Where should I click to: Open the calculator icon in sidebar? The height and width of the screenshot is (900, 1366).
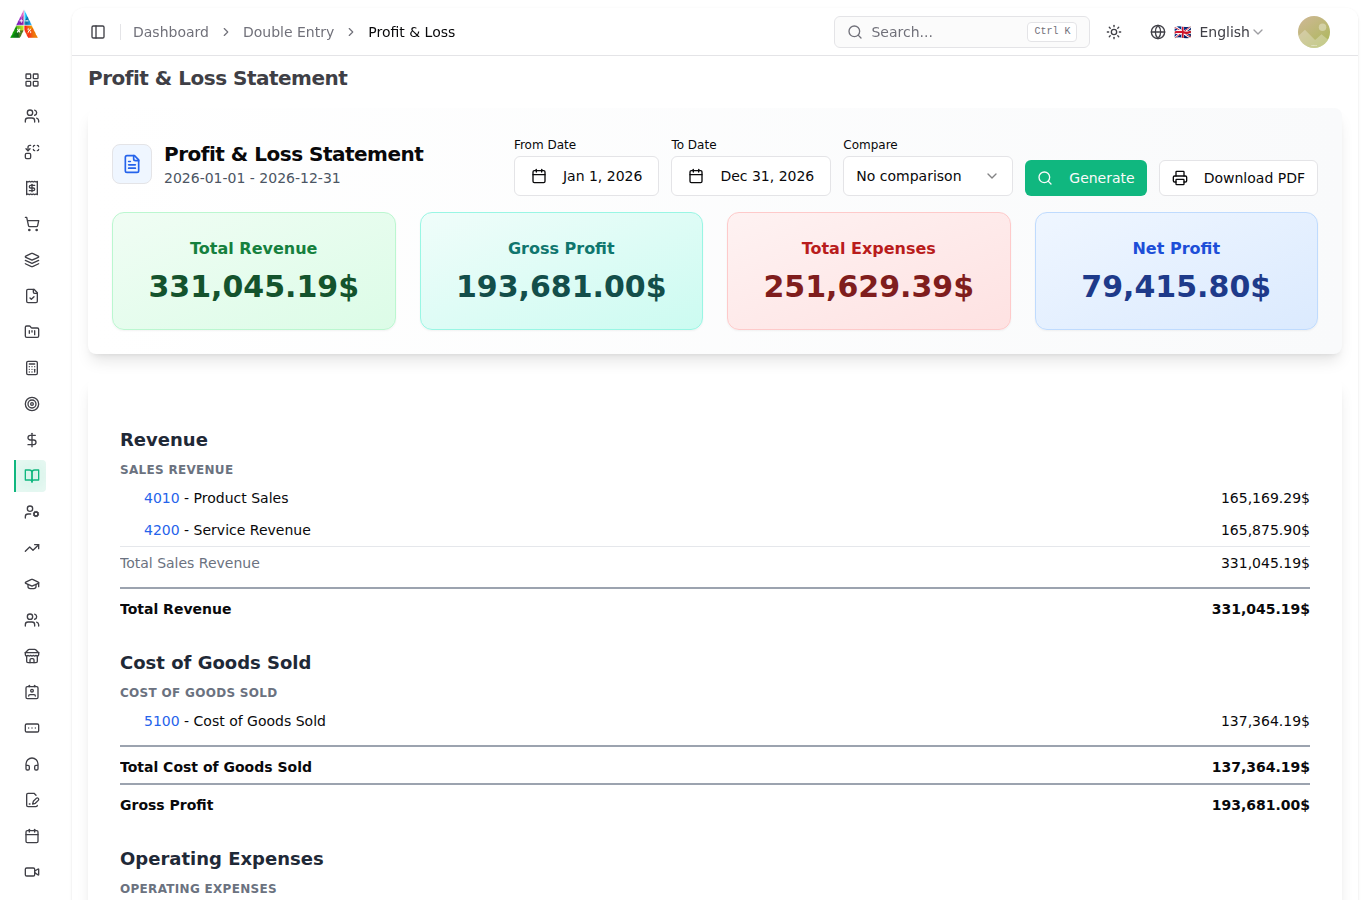tap(32, 368)
